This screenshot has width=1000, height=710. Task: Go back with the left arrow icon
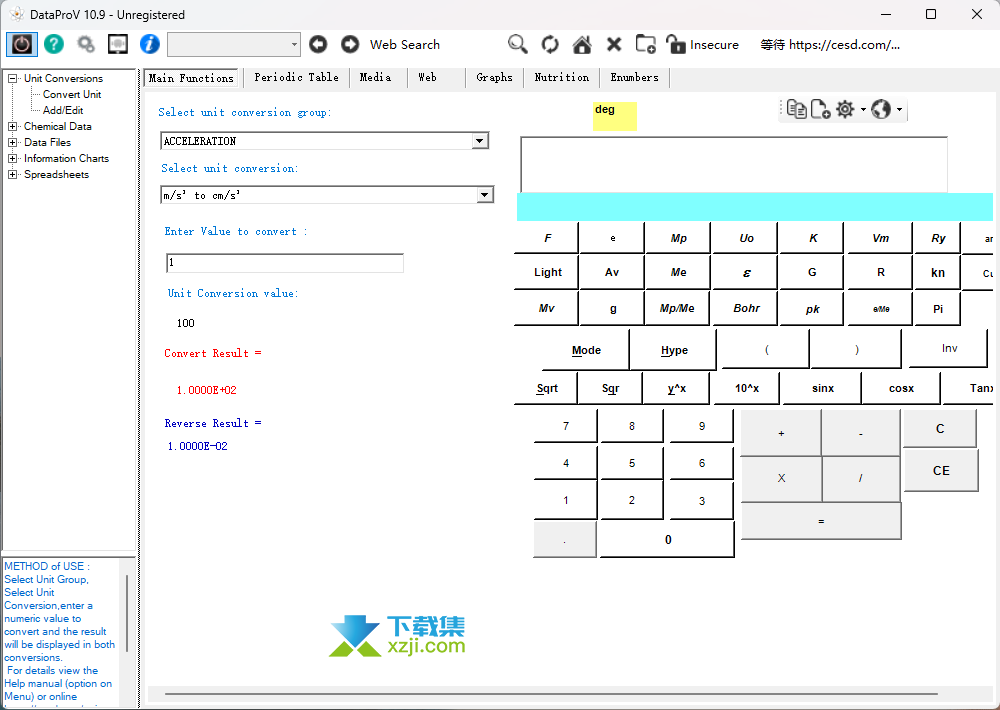pos(318,44)
